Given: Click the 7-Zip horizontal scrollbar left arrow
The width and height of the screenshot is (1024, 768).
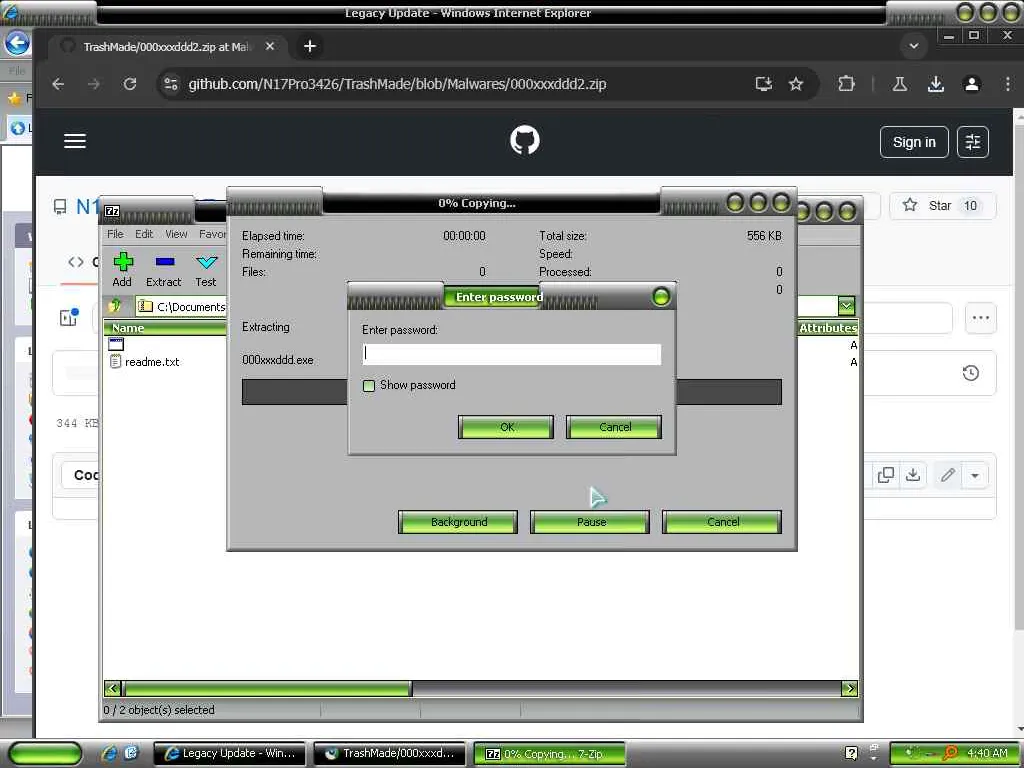Looking at the screenshot, I should [x=112, y=688].
